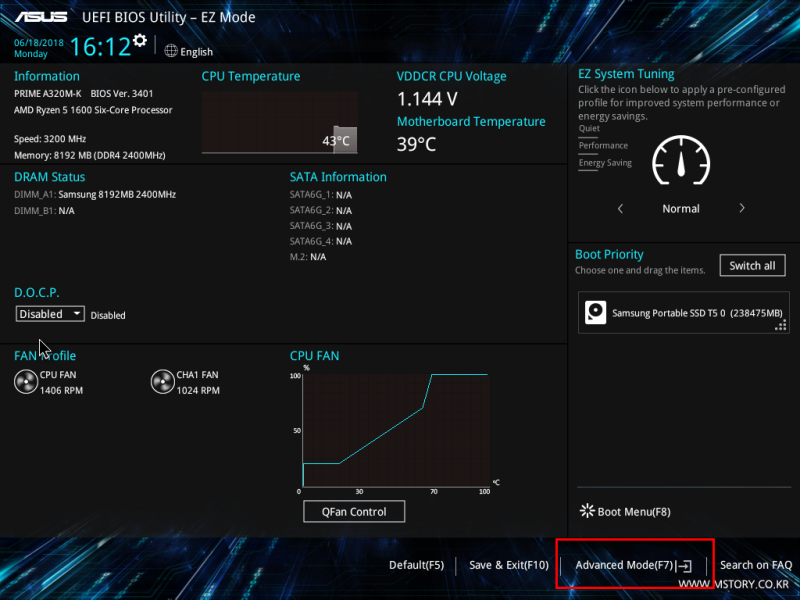Click the Advanced Mode exit arrow icon

[x=684, y=566]
